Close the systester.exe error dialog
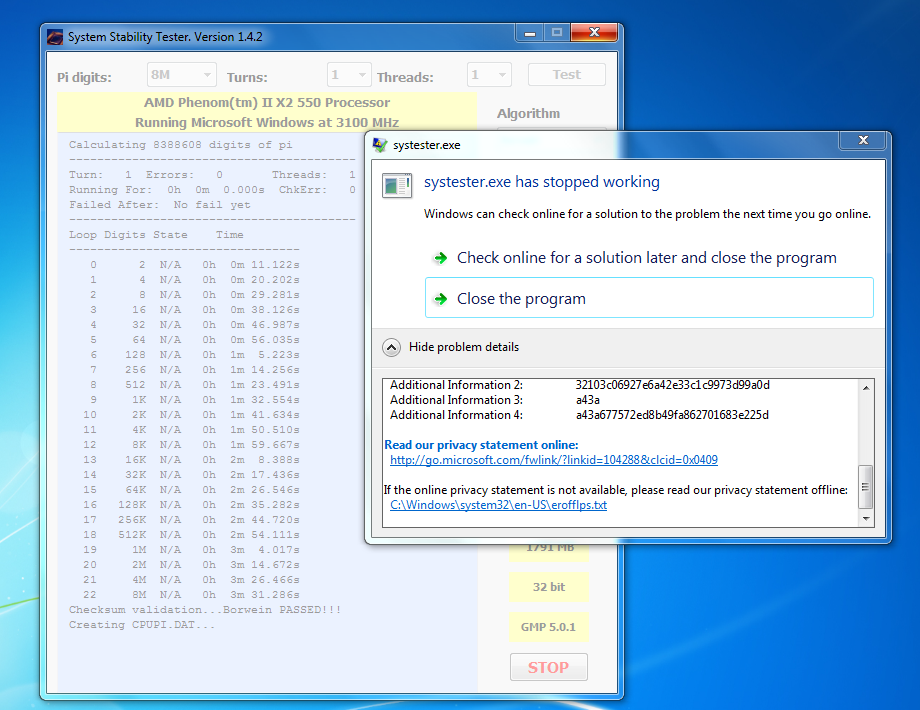920x710 pixels. coord(863,140)
